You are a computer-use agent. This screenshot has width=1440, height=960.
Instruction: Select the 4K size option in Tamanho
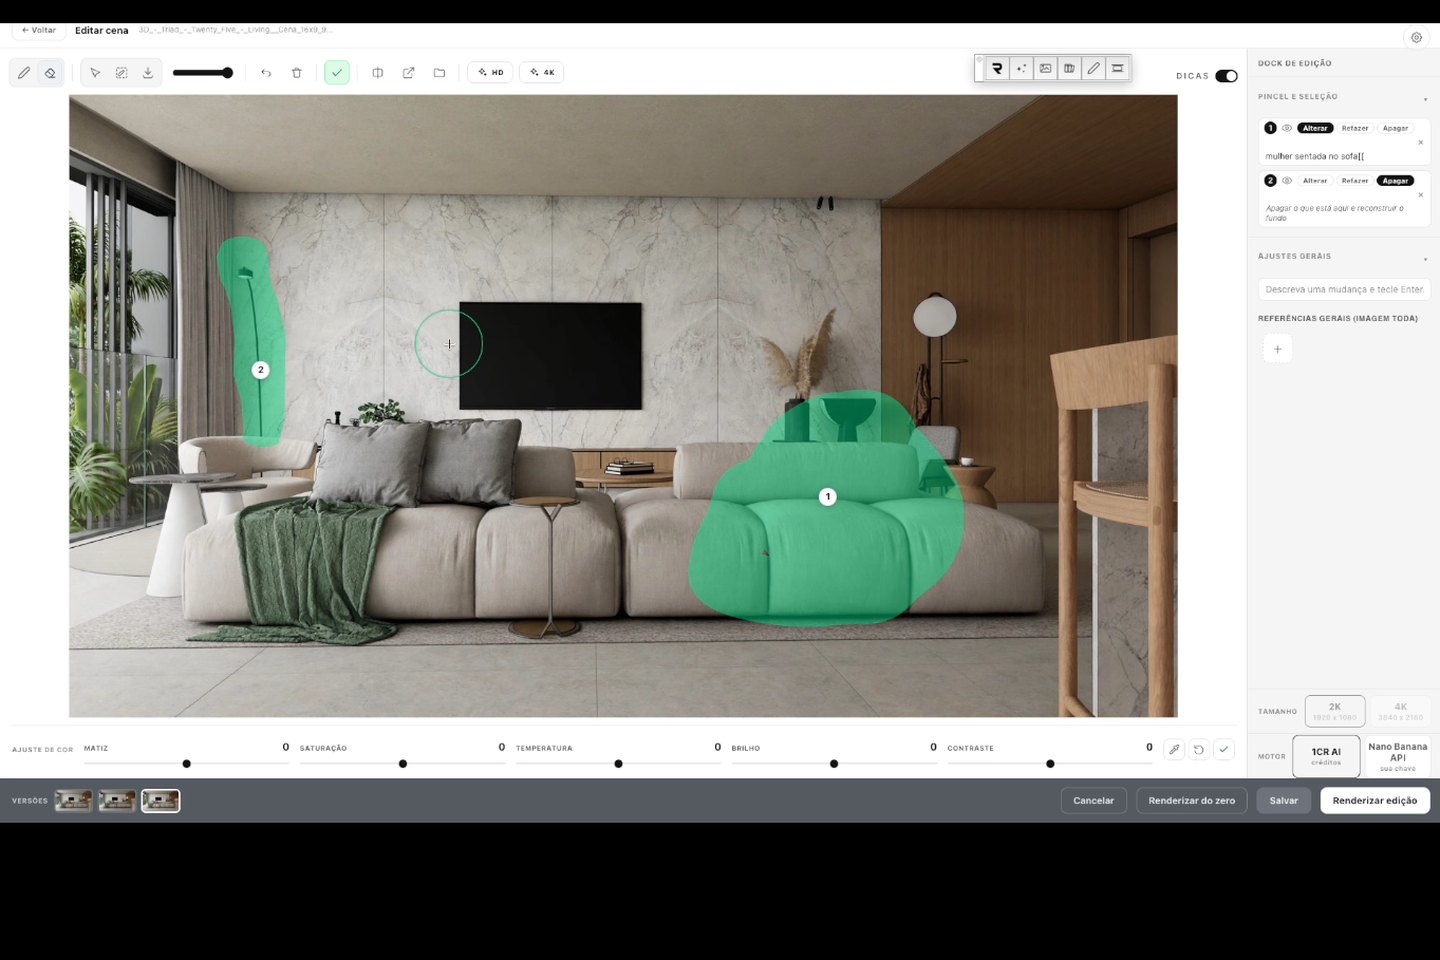click(x=1400, y=711)
